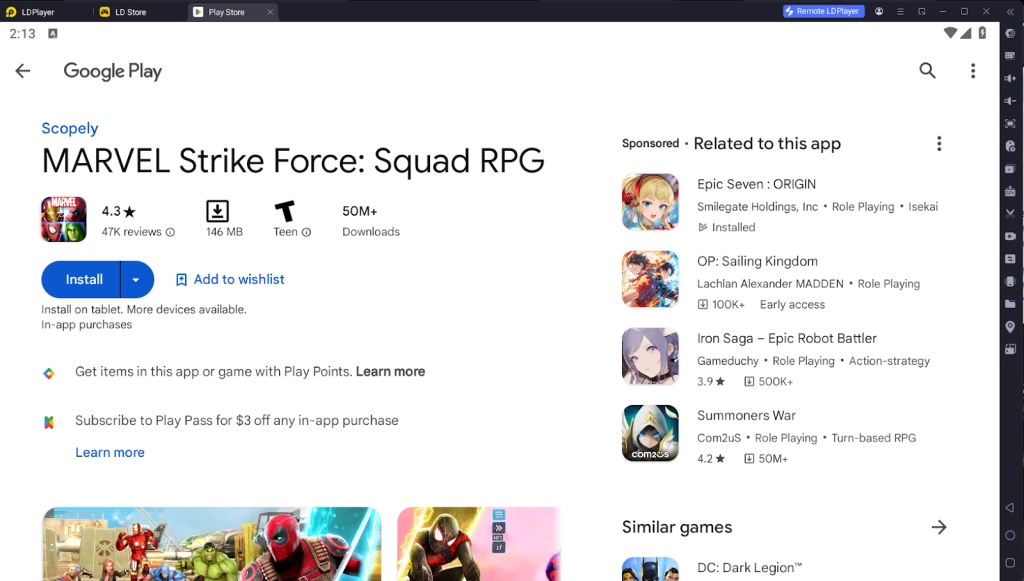1024x581 pixels.
Task: Click the Google Play back arrow
Action: coord(22,70)
